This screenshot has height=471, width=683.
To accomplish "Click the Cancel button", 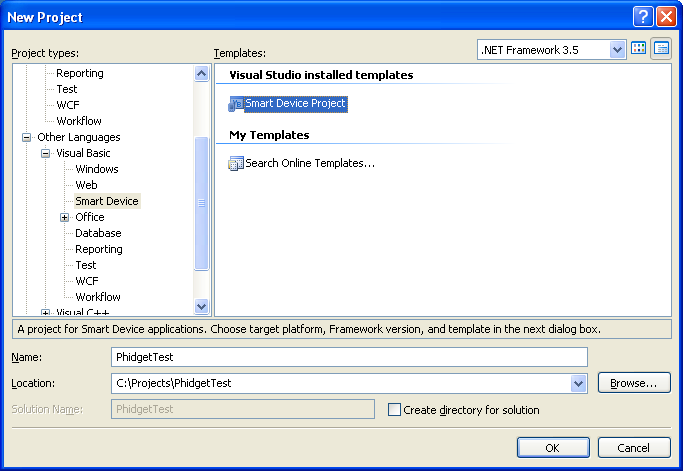I will point(633,448).
